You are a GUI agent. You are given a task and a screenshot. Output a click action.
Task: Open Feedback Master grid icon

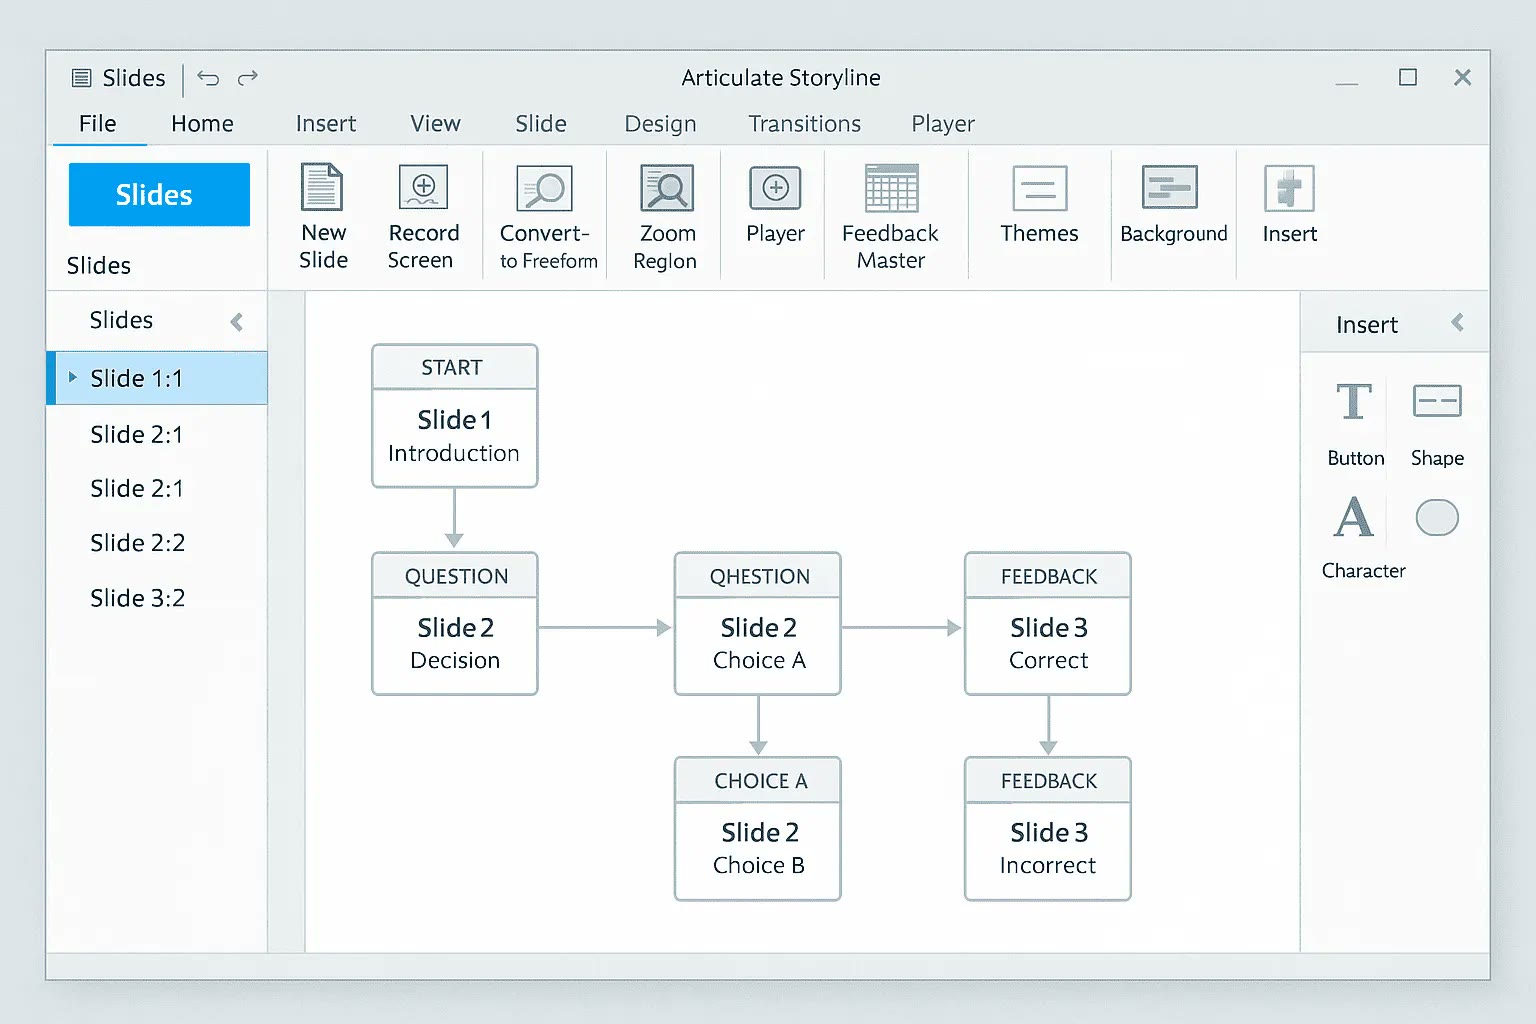[891, 188]
